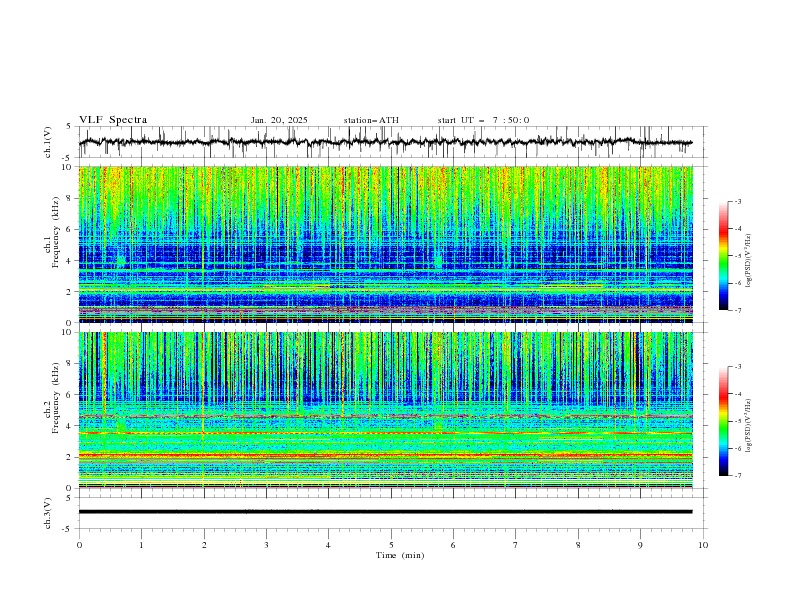This screenshot has height=612, width=792.
Task: Click time axis tick label "1"
Action: pyautogui.click(x=141, y=545)
